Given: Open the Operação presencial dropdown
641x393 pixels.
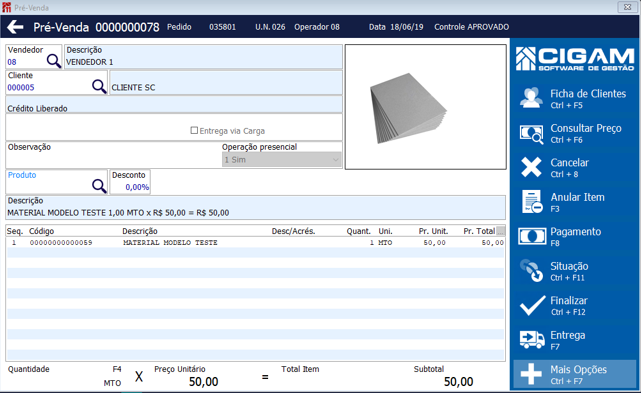Looking at the screenshot, I should [282, 159].
